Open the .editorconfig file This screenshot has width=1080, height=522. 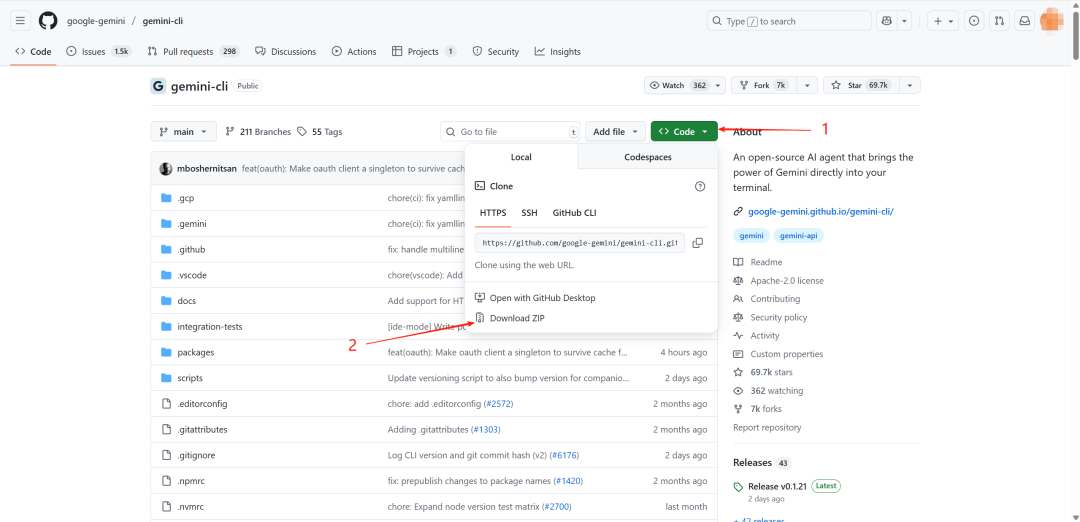click(x=202, y=404)
